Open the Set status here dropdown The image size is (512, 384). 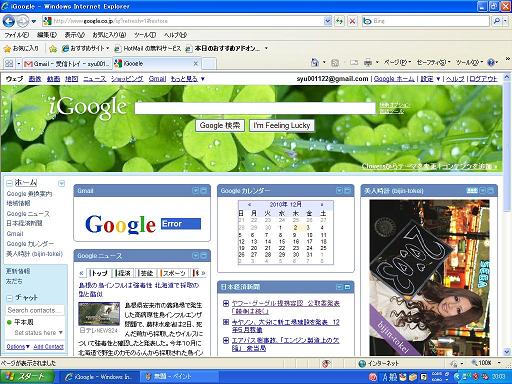point(38,333)
